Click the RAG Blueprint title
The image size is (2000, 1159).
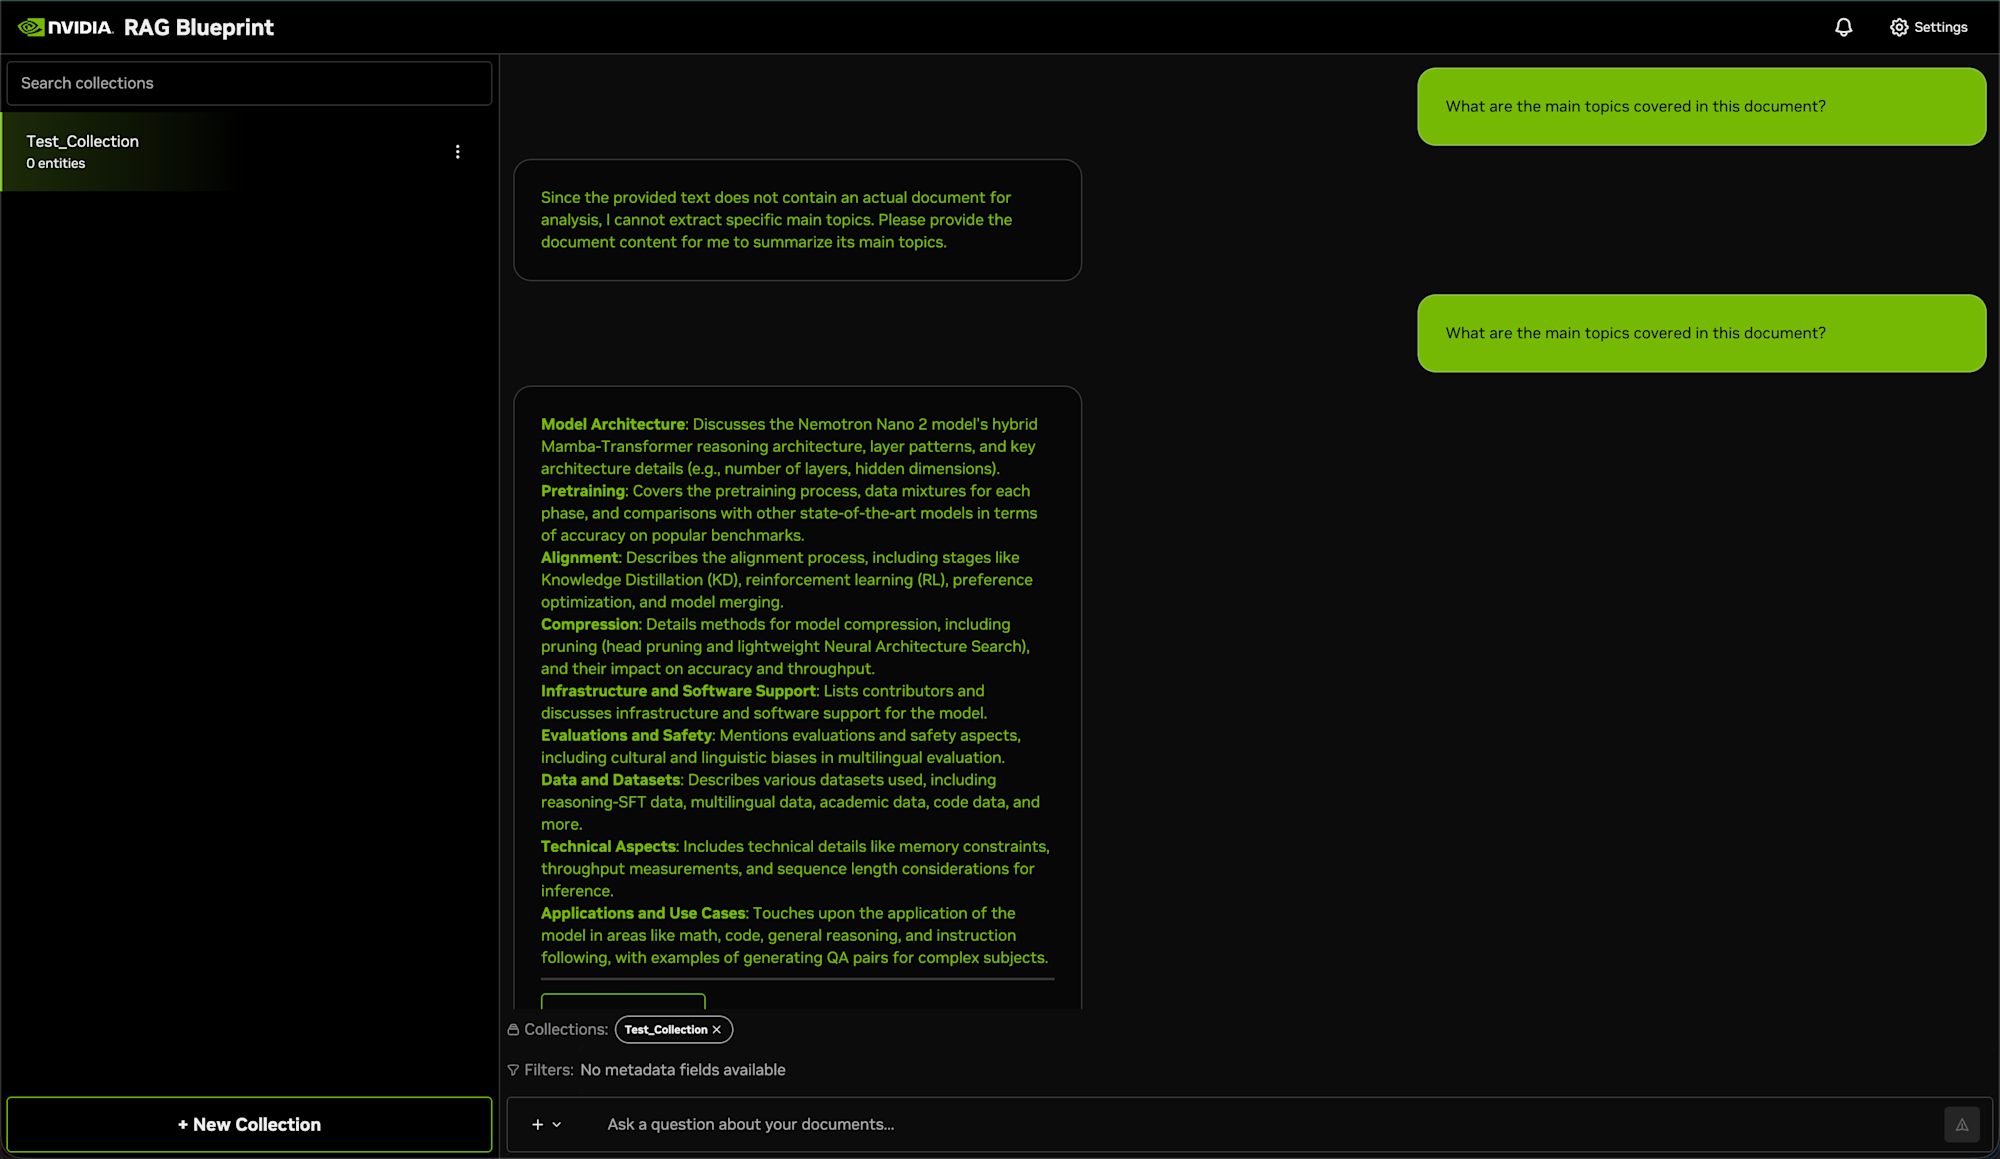point(198,27)
